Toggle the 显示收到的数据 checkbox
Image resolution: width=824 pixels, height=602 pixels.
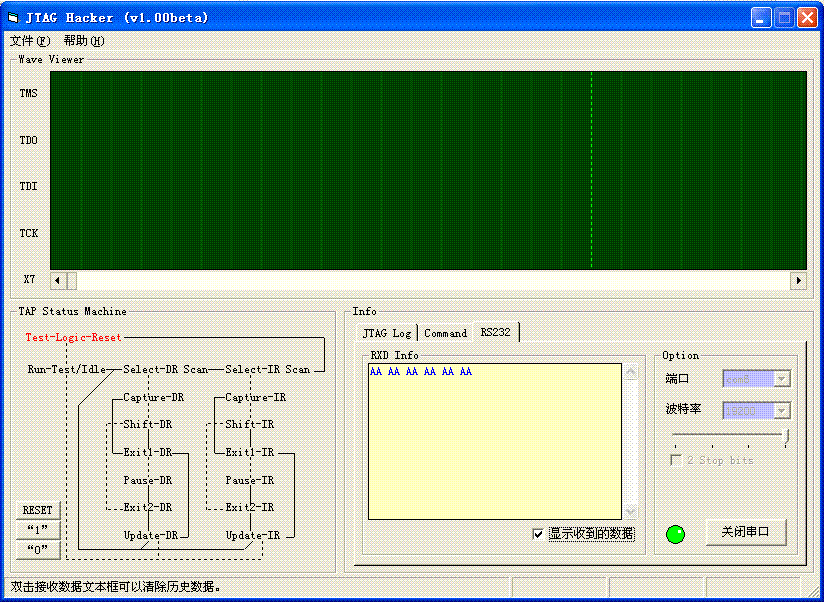(538, 534)
